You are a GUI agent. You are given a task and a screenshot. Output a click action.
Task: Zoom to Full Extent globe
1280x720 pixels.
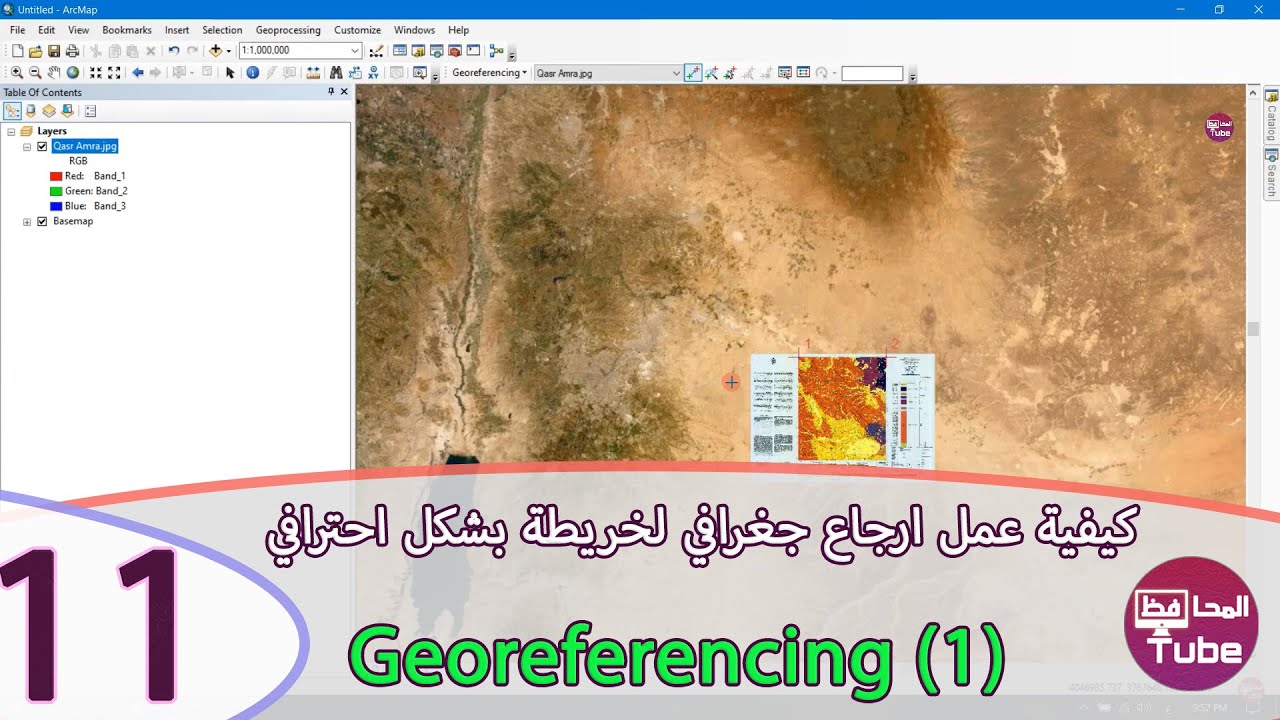tap(73, 72)
